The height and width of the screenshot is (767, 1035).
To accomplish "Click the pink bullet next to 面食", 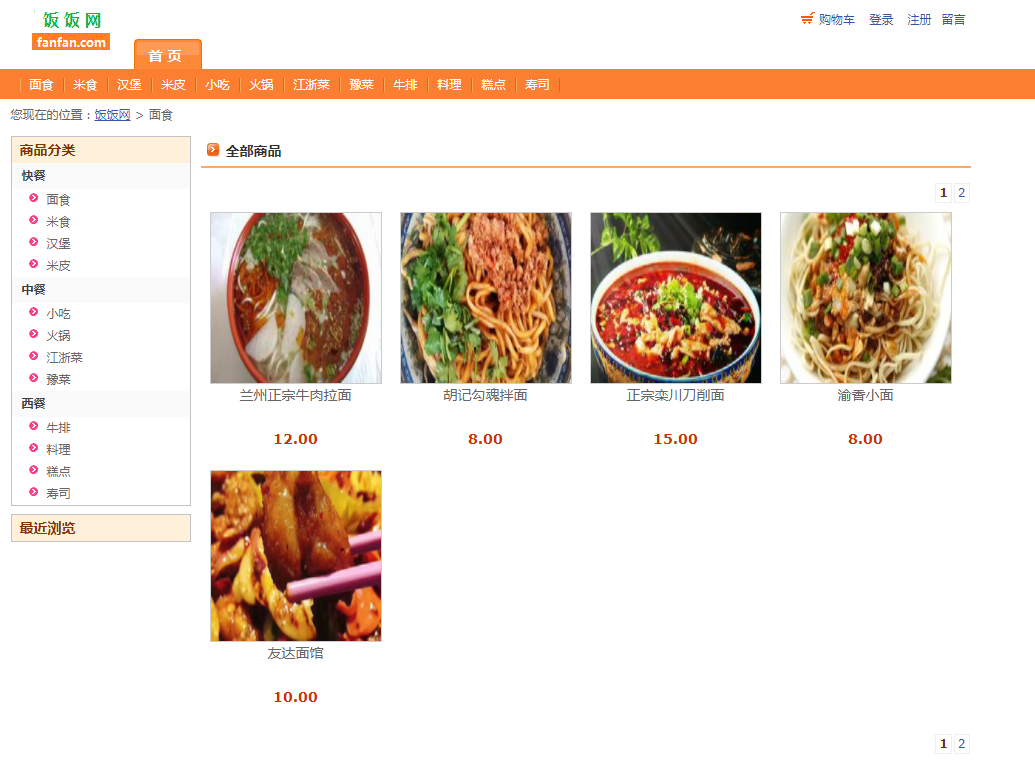I will [x=34, y=198].
